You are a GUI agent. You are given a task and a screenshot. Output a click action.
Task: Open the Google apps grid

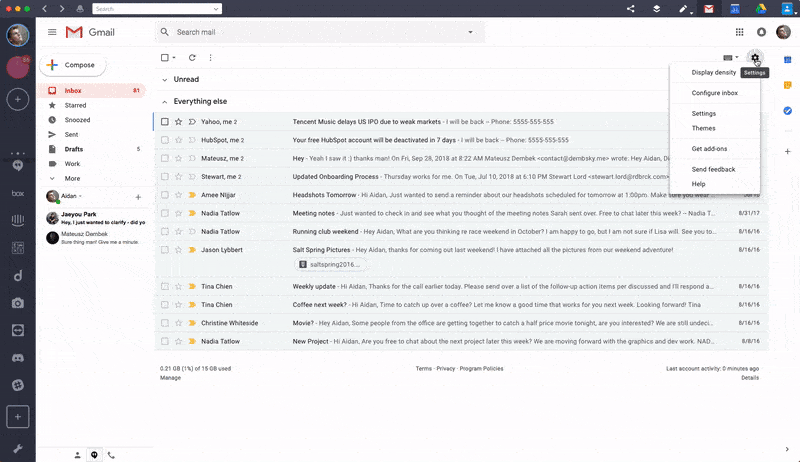click(x=739, y=32)
